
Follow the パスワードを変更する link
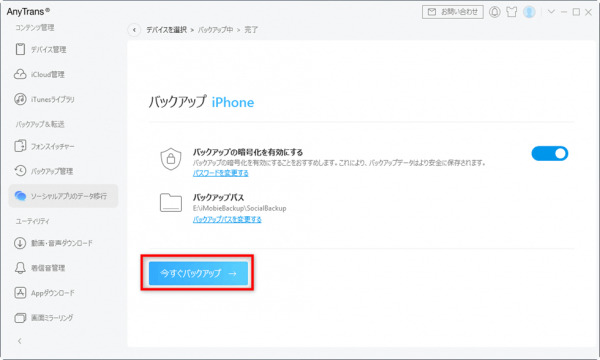[x=220, y=173]
